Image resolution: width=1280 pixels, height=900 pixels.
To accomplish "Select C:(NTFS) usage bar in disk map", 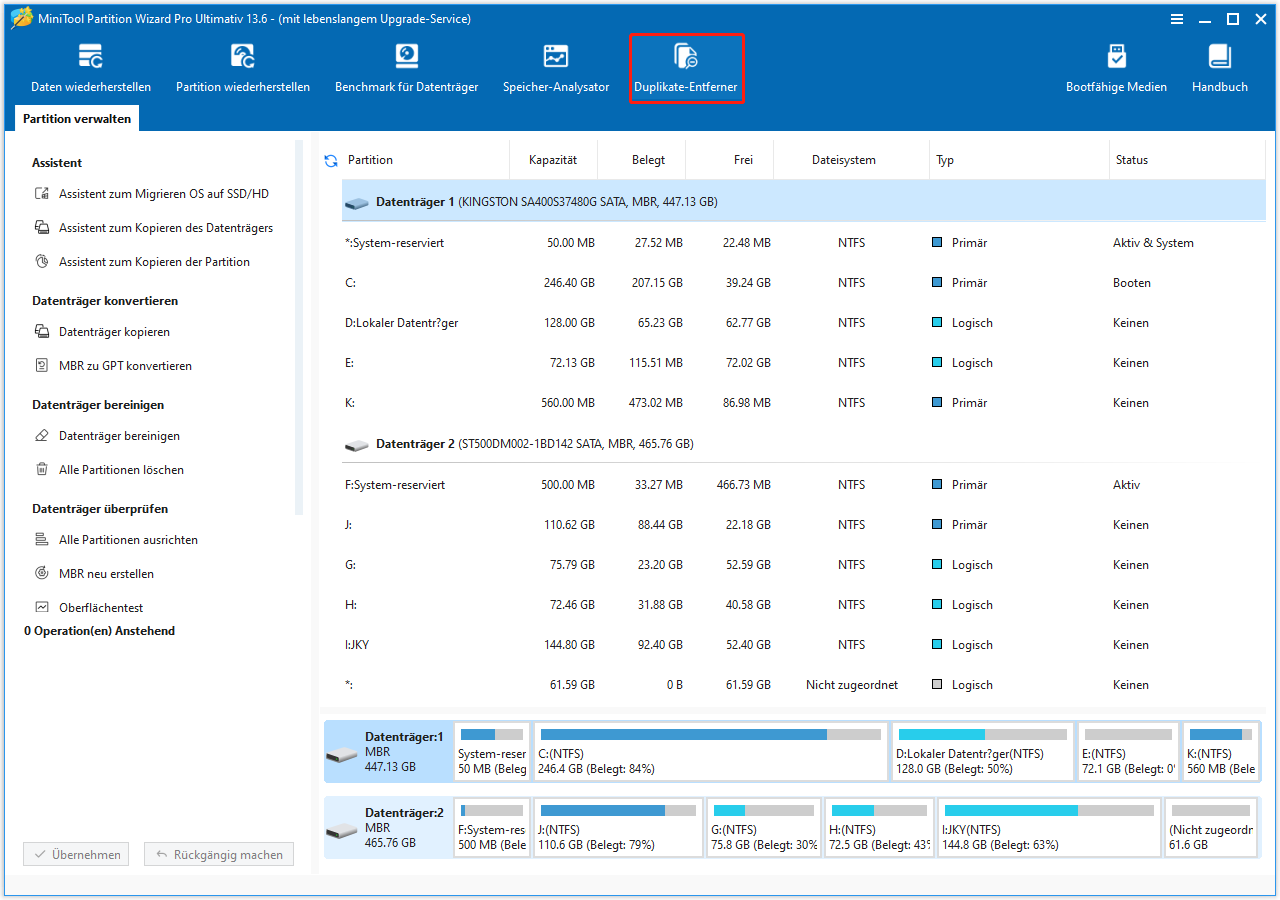I will click(x=710, y=734).
